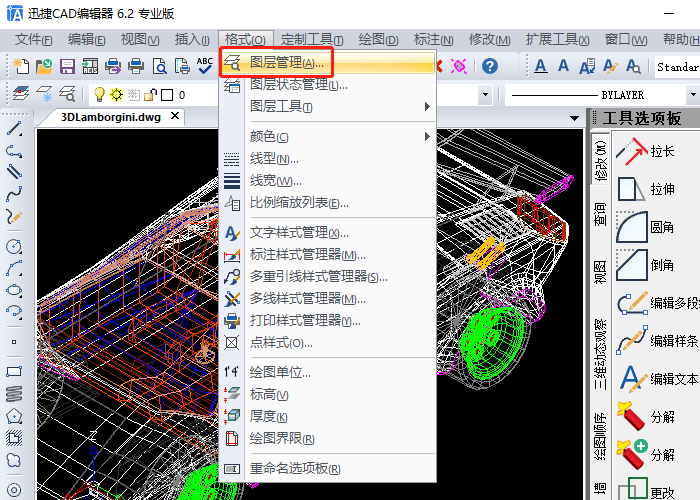Switch to the 绘图顺序 palette tab
Screen dimensions: 700x500
600,436
